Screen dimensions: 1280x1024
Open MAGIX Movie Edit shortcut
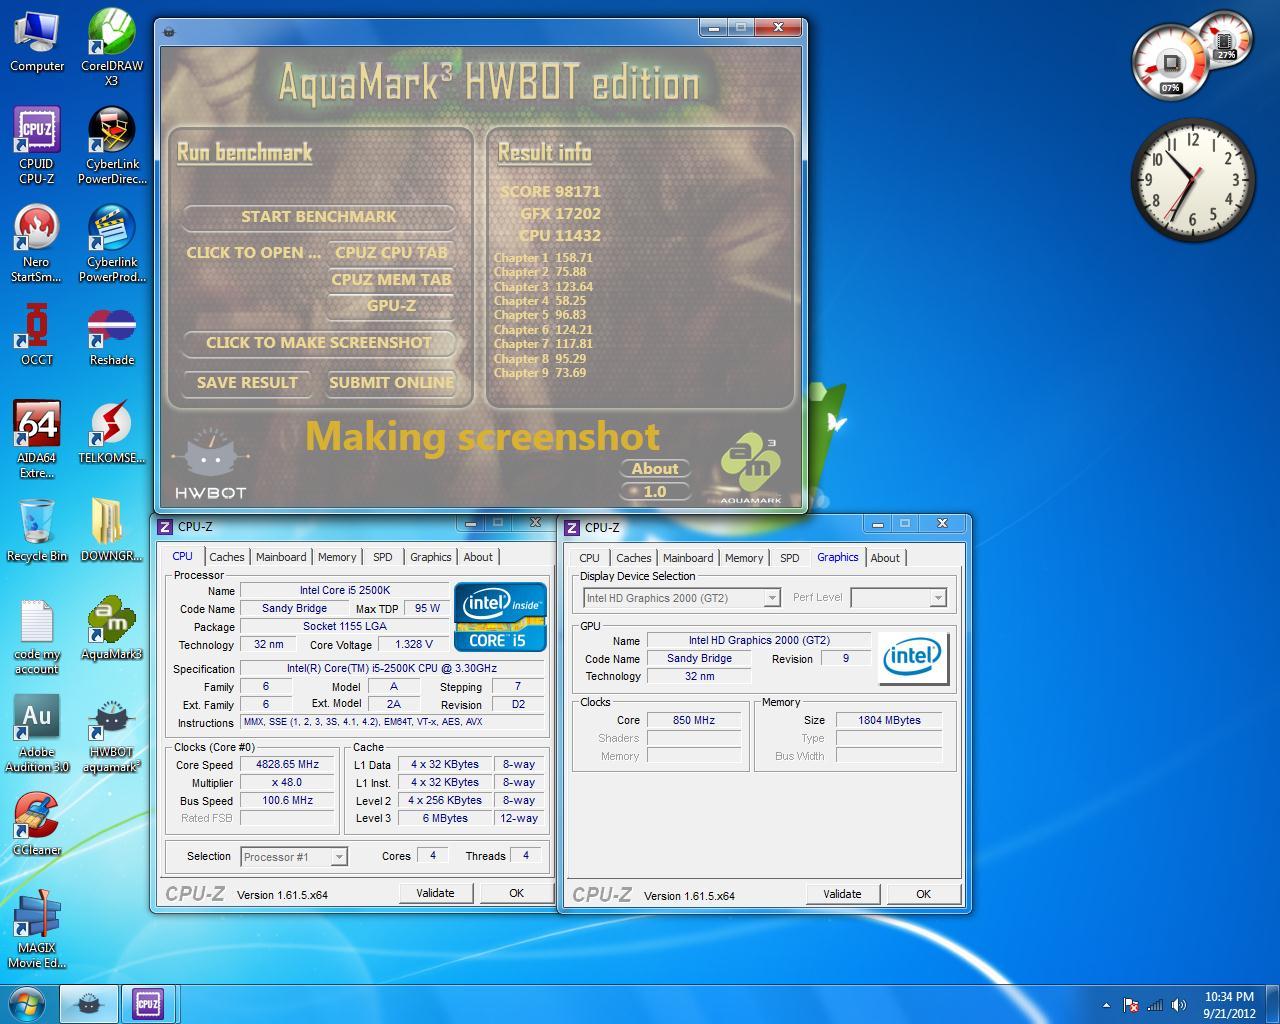(37, 930)
